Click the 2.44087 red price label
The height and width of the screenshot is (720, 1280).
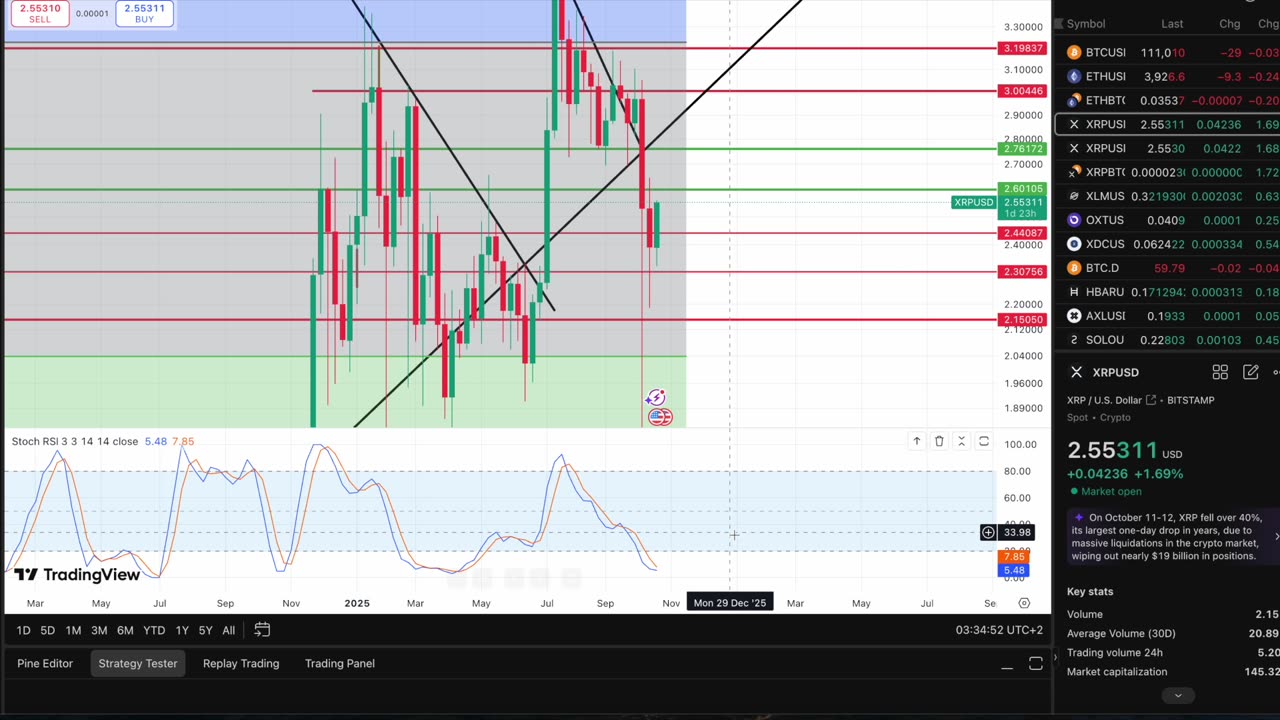(x=1023, y=233)
